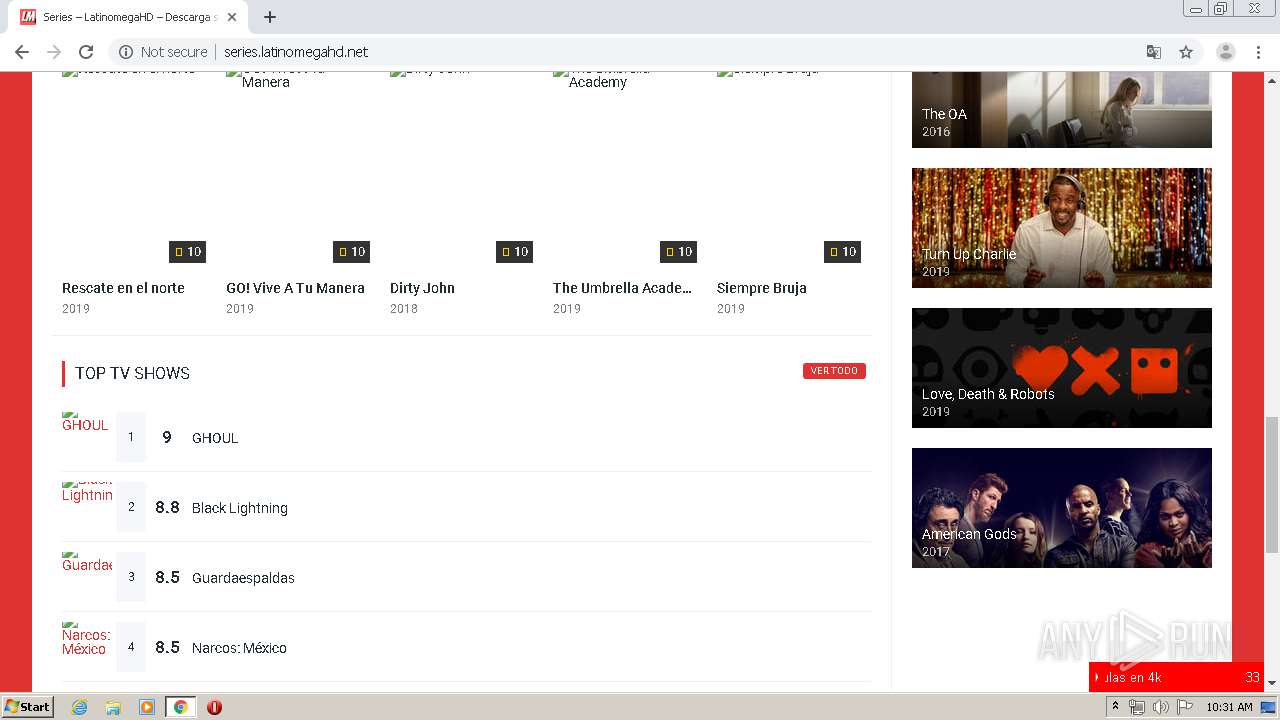This screenshot has height=720, width=1280.
Task: Click rating badge on Dirty John
Action: (515, 252)
